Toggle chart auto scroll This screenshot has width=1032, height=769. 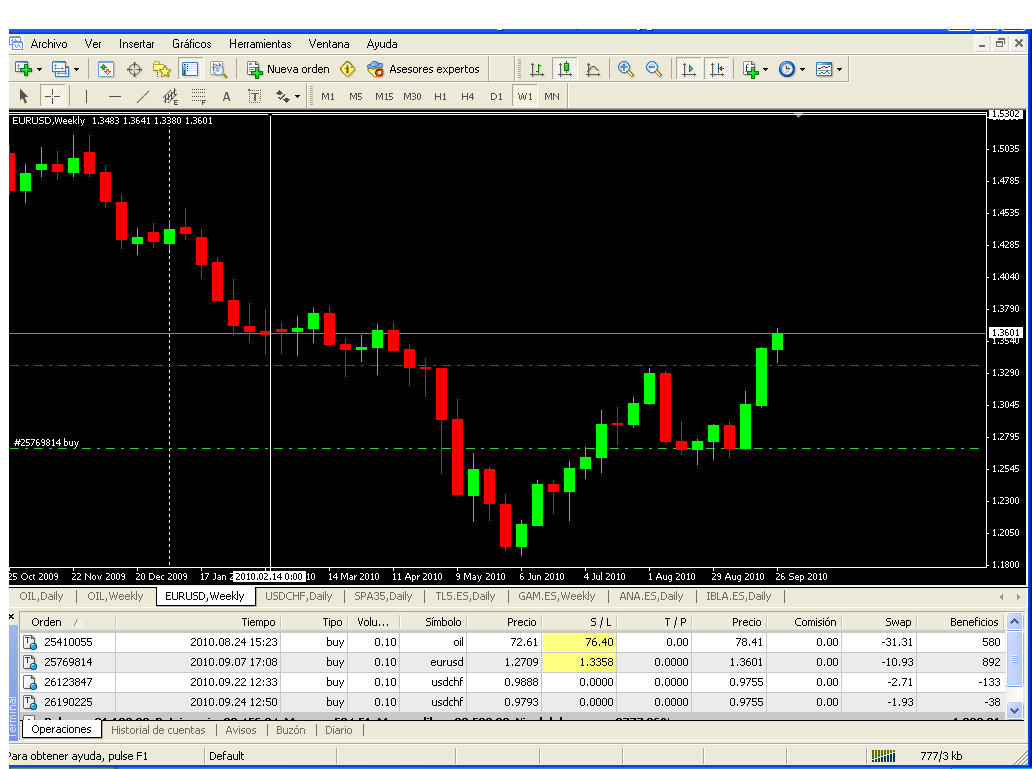point(689,69)
